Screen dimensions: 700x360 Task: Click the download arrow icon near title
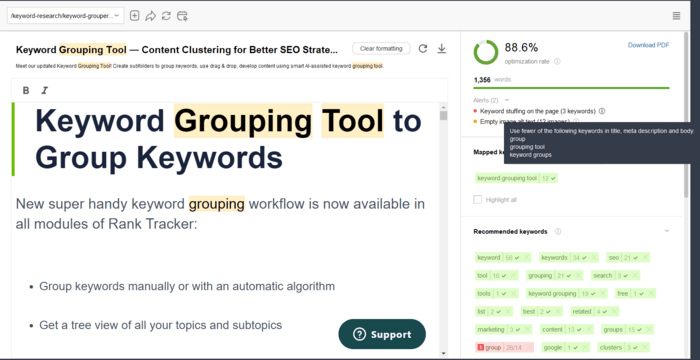click(x=442, y=49)
